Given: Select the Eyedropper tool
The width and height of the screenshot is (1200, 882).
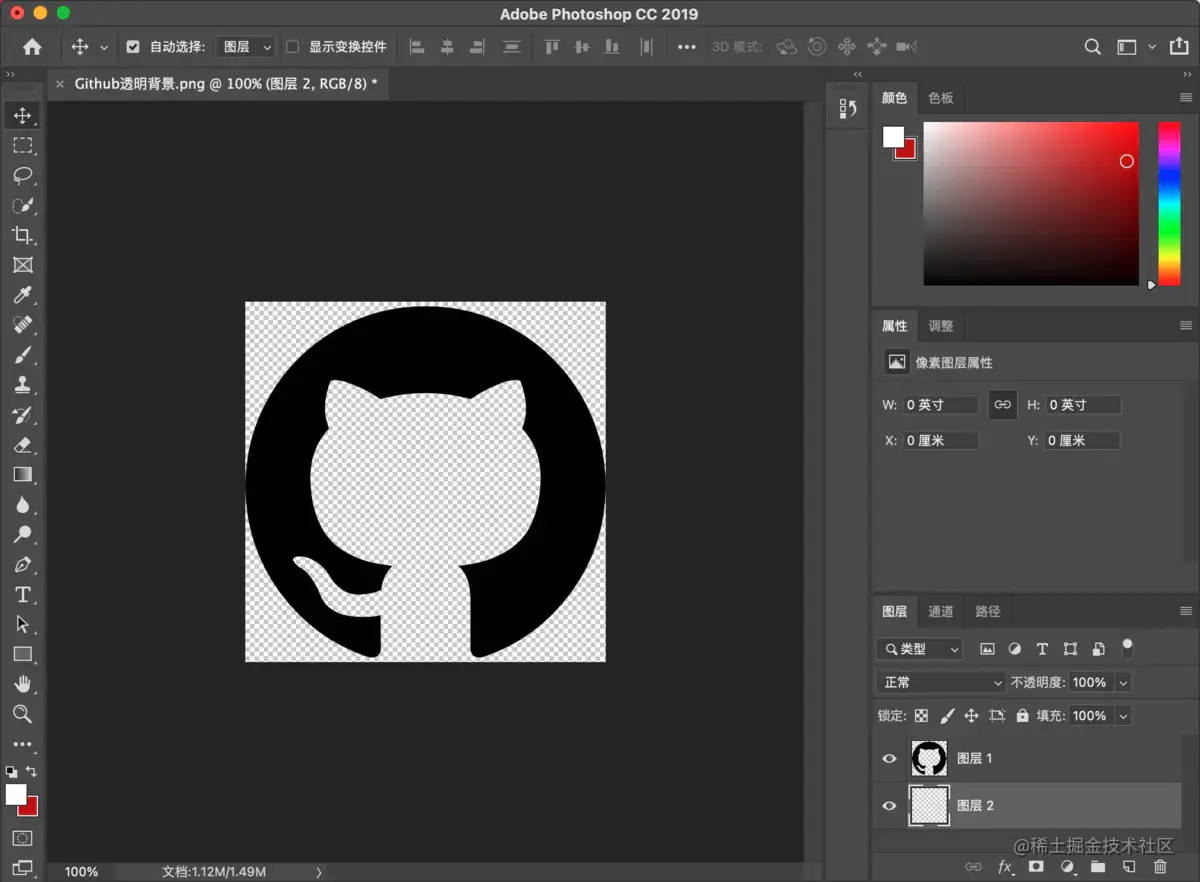Looking at the screenshot, I should (22, 295).
